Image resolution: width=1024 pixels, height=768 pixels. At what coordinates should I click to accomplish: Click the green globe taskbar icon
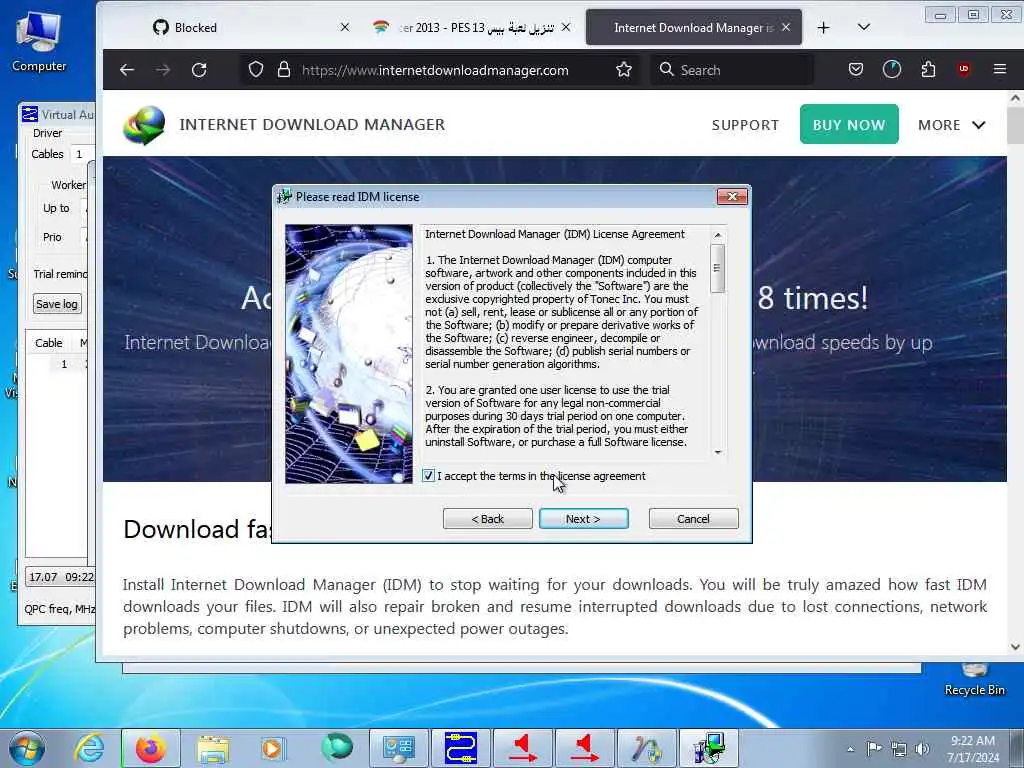pyautogui.click(x=337, y=747)
